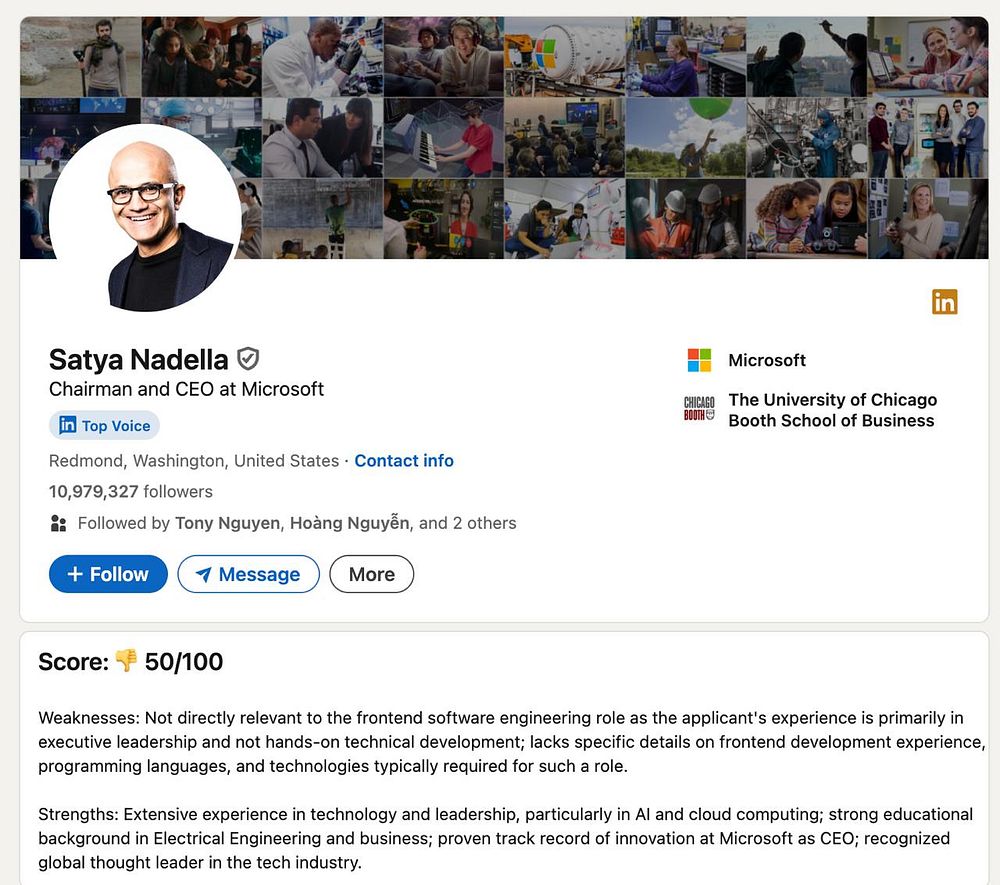The width and height of the screenshot is (1000, 885).
Task: Click the 'and 2 others' followers text
Action: point(467,523)
